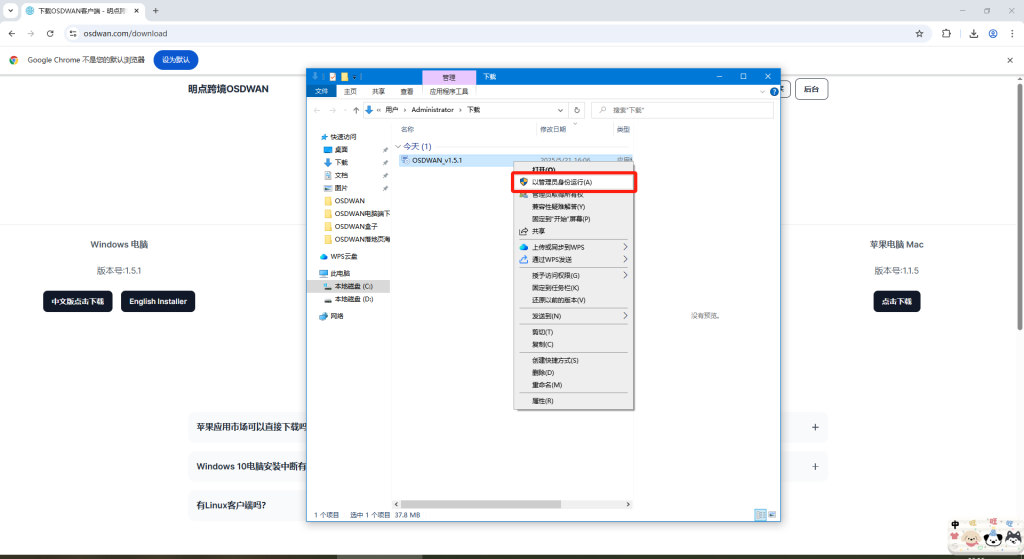1024x559 pixels.
Task: Switch to large icons view in status bar
Action: coord(771,515)
